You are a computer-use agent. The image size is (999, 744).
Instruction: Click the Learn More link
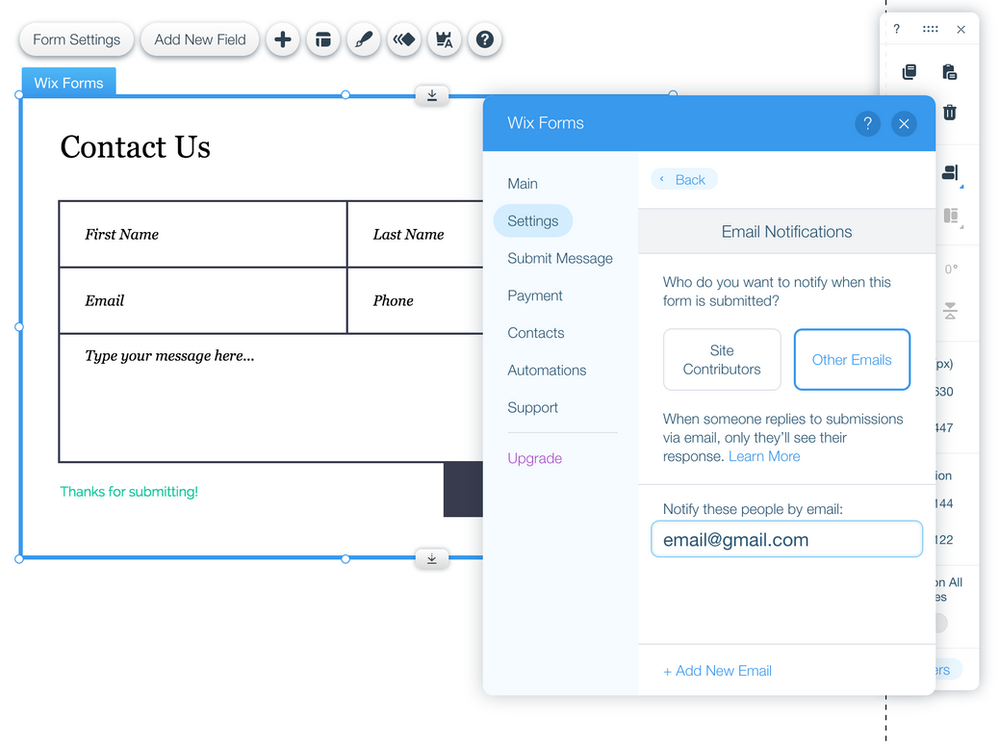764,456
